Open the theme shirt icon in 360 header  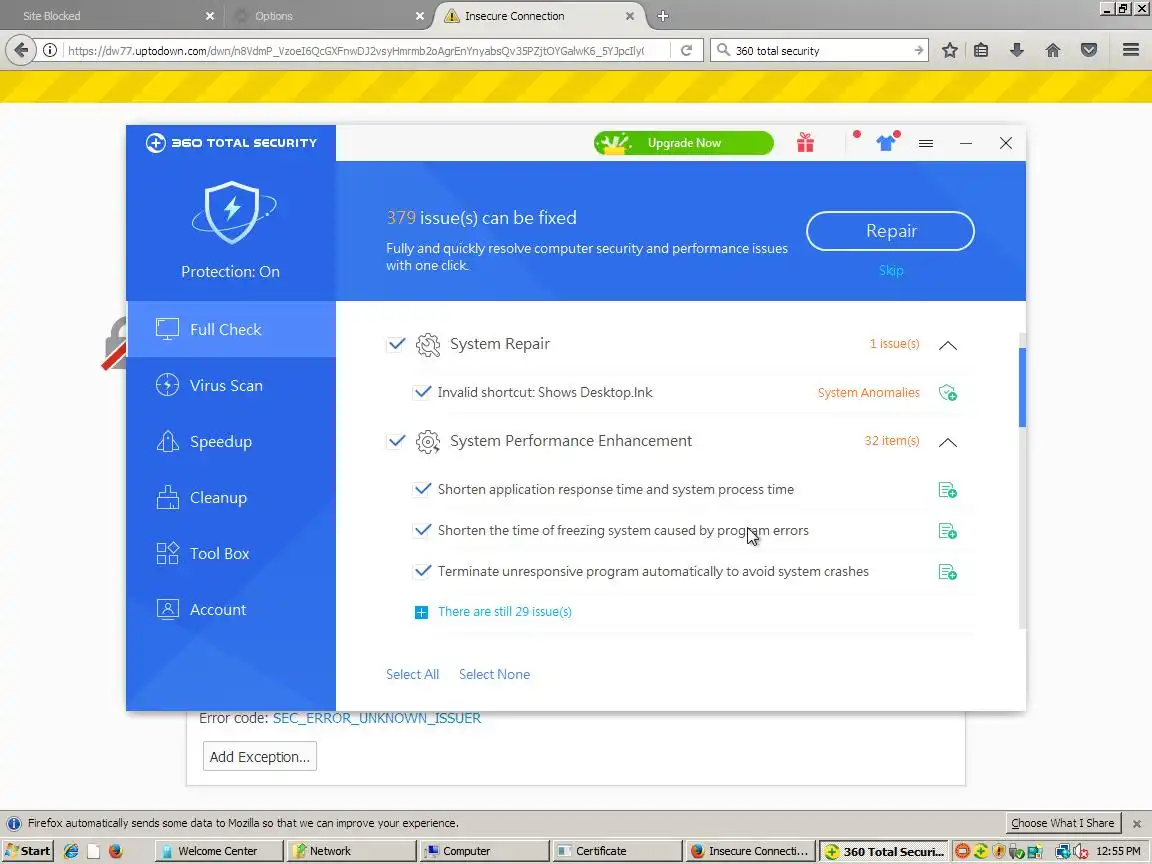pyautogui.click(x=887, y=143)
